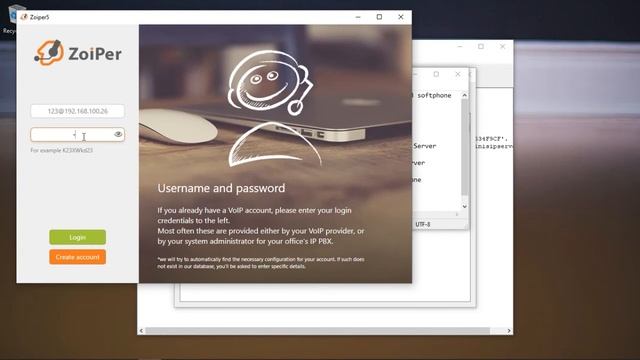Close the small text editor window

458,74
